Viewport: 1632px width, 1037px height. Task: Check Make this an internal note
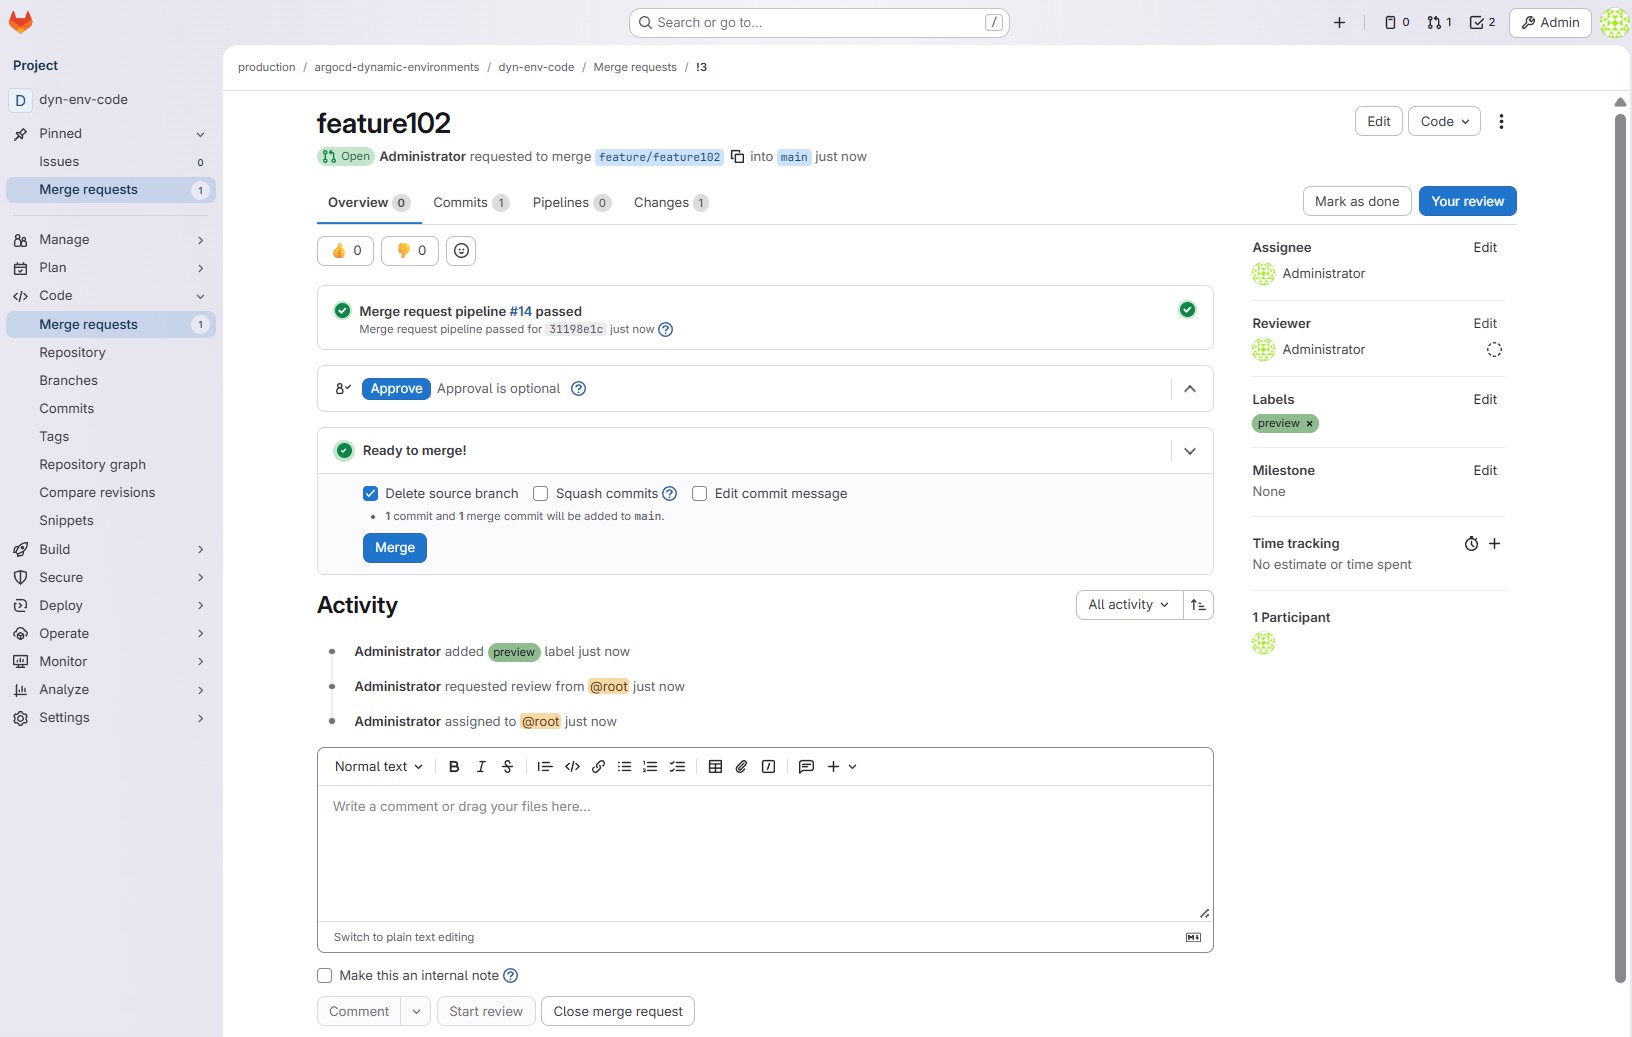pos(325,976)
